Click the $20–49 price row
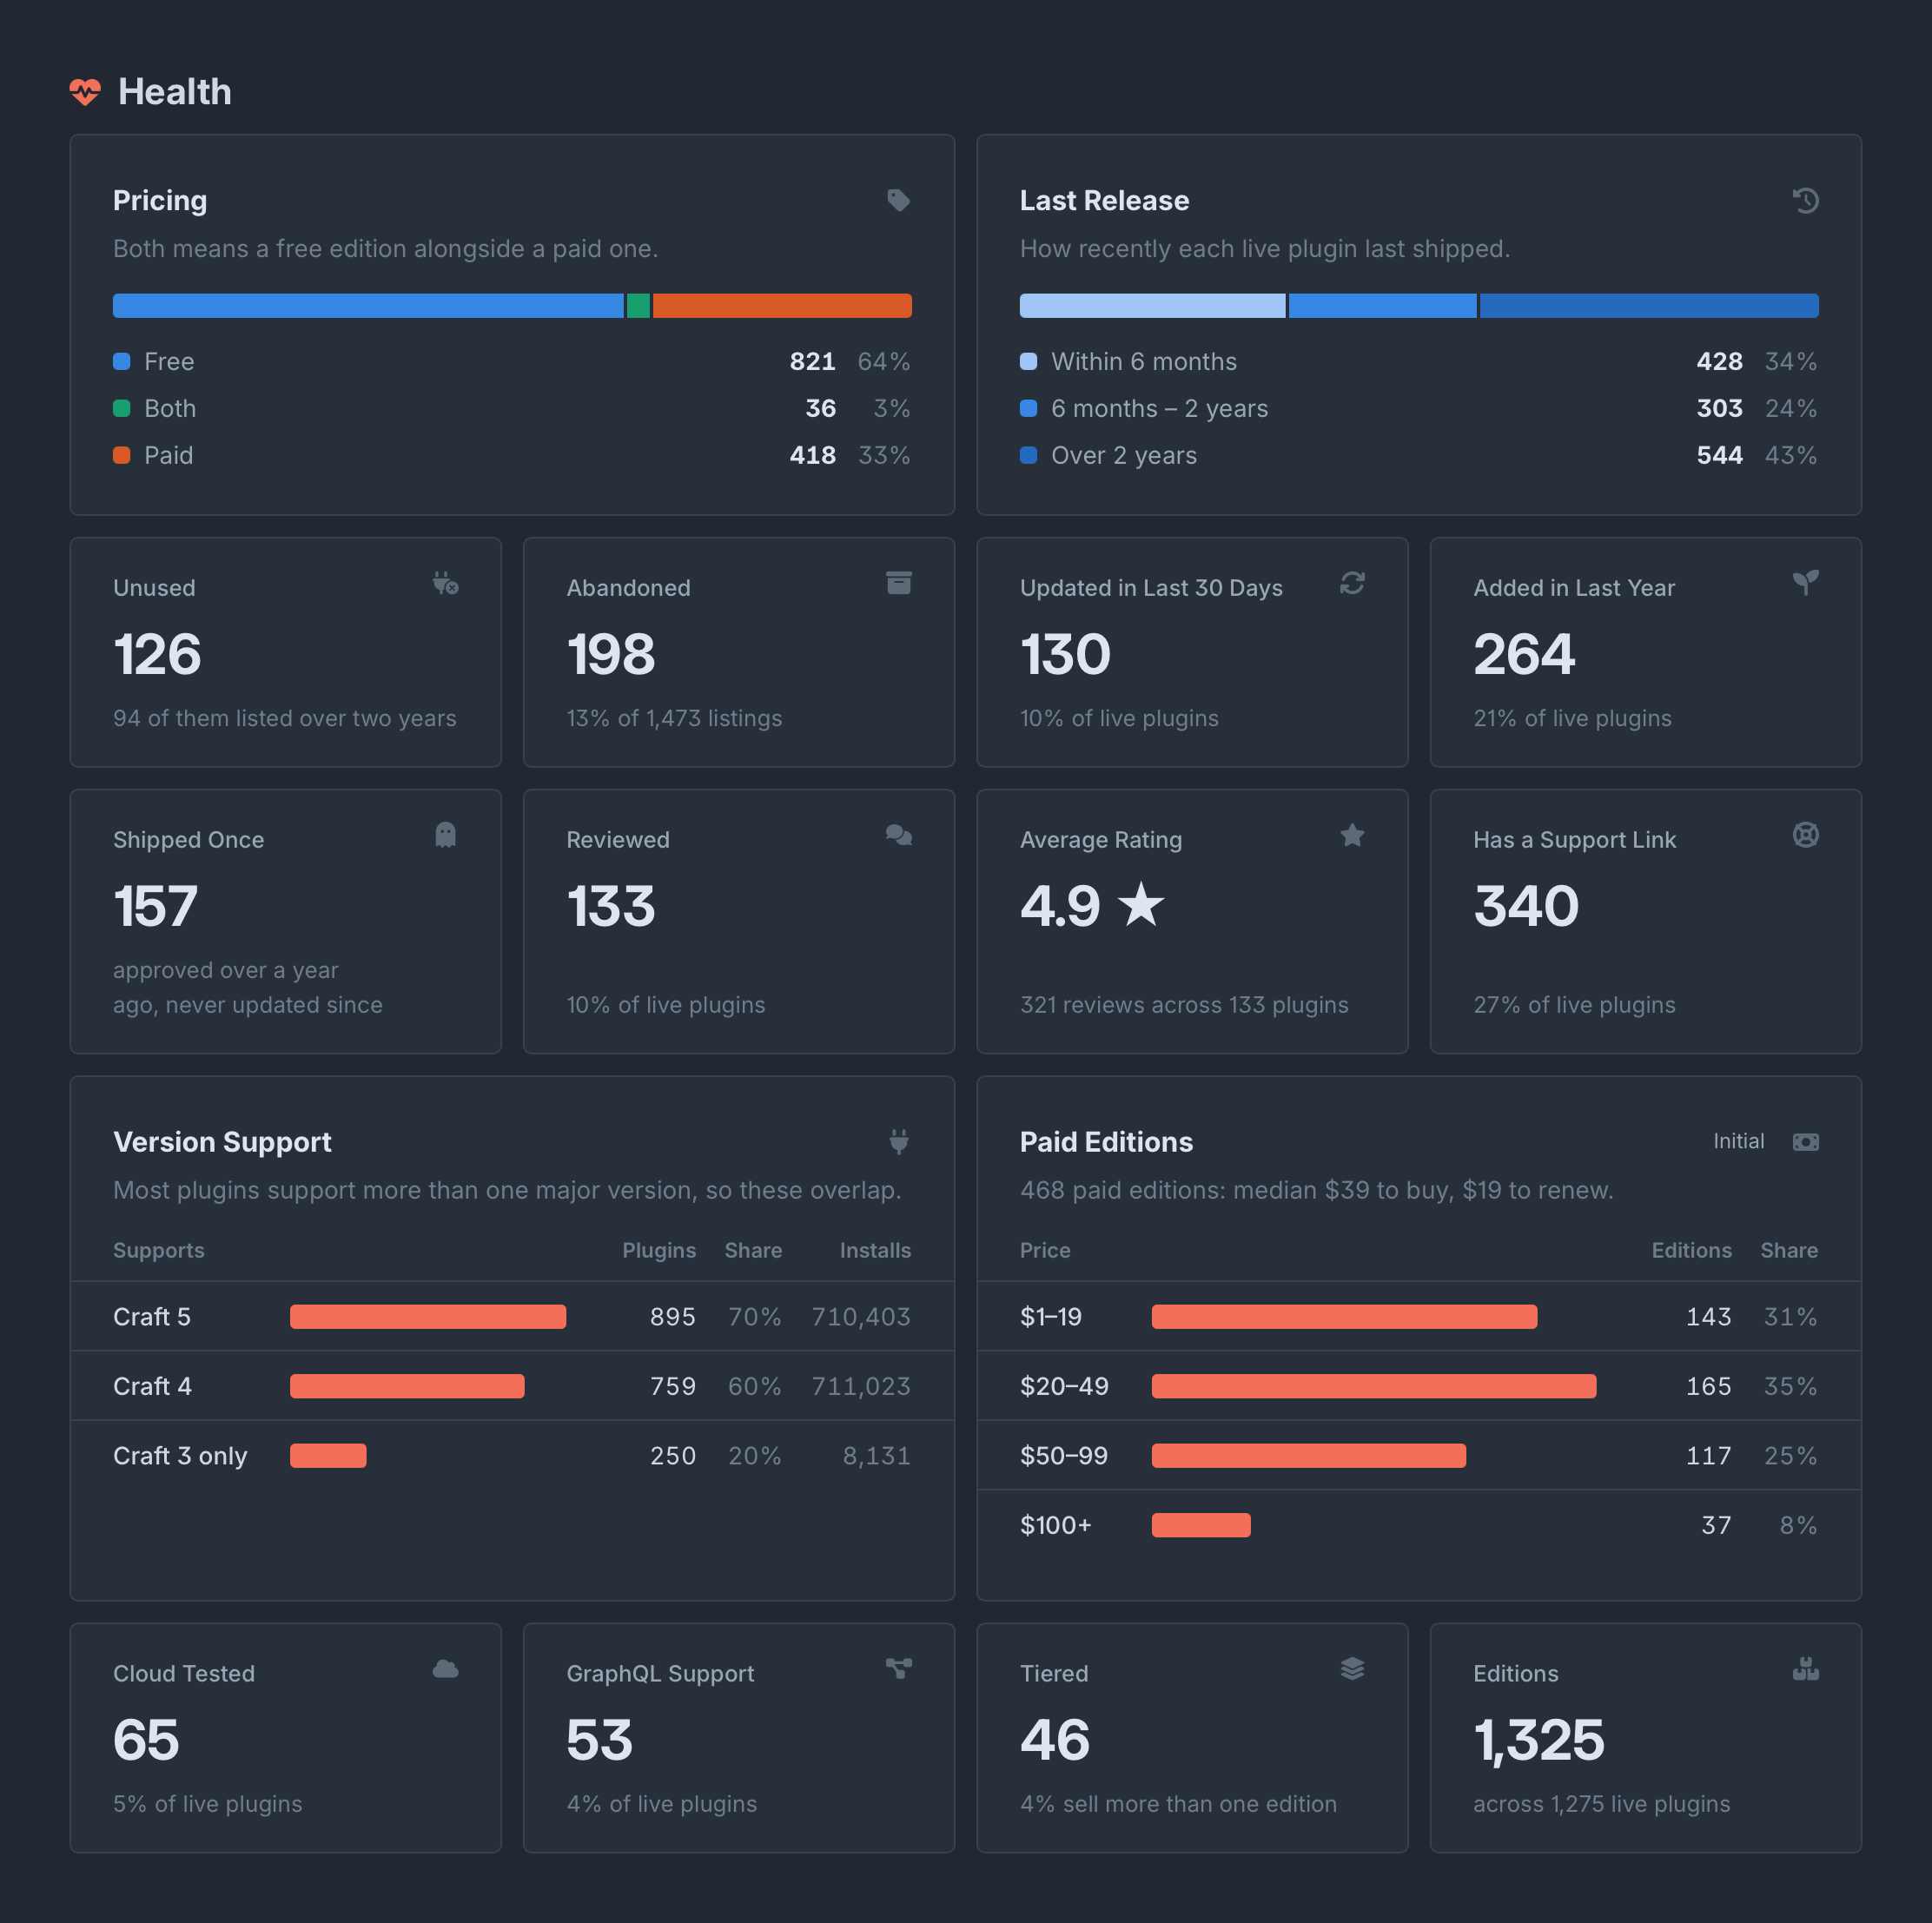The image size is (1932, 1923). [1418, 1386]
